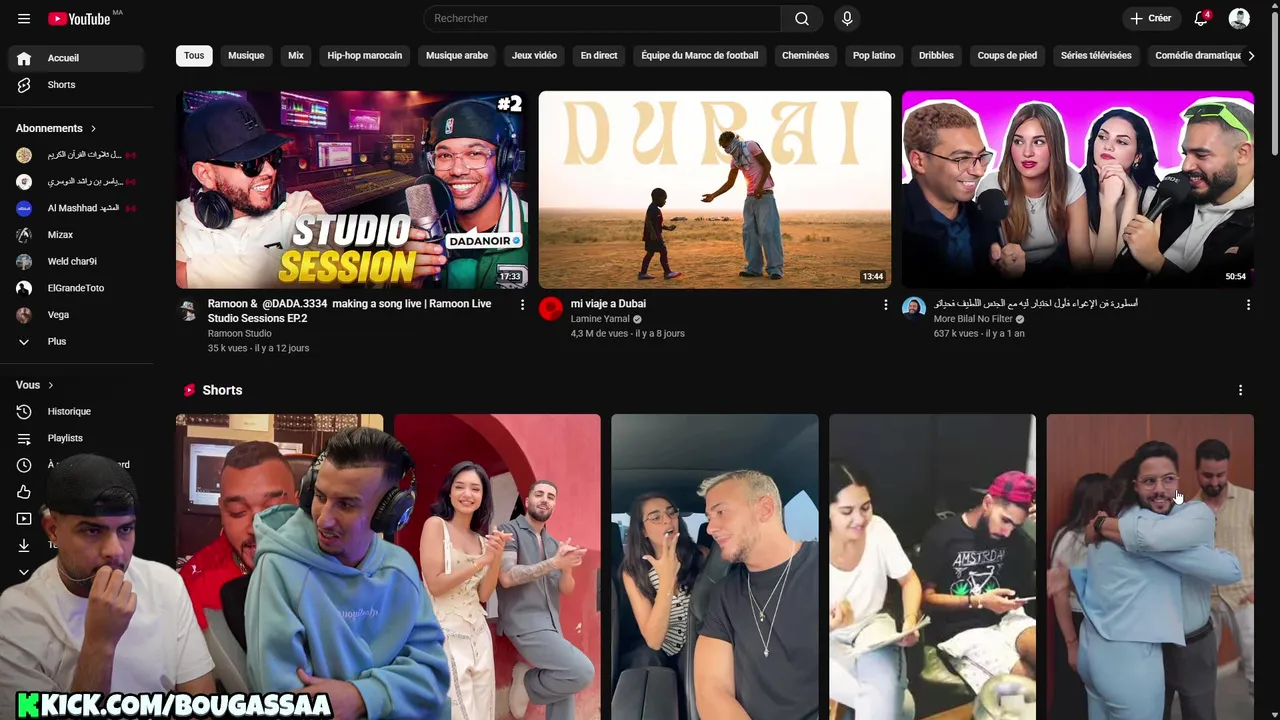Select the Coups de pied filter chip

click(1007, 56)
